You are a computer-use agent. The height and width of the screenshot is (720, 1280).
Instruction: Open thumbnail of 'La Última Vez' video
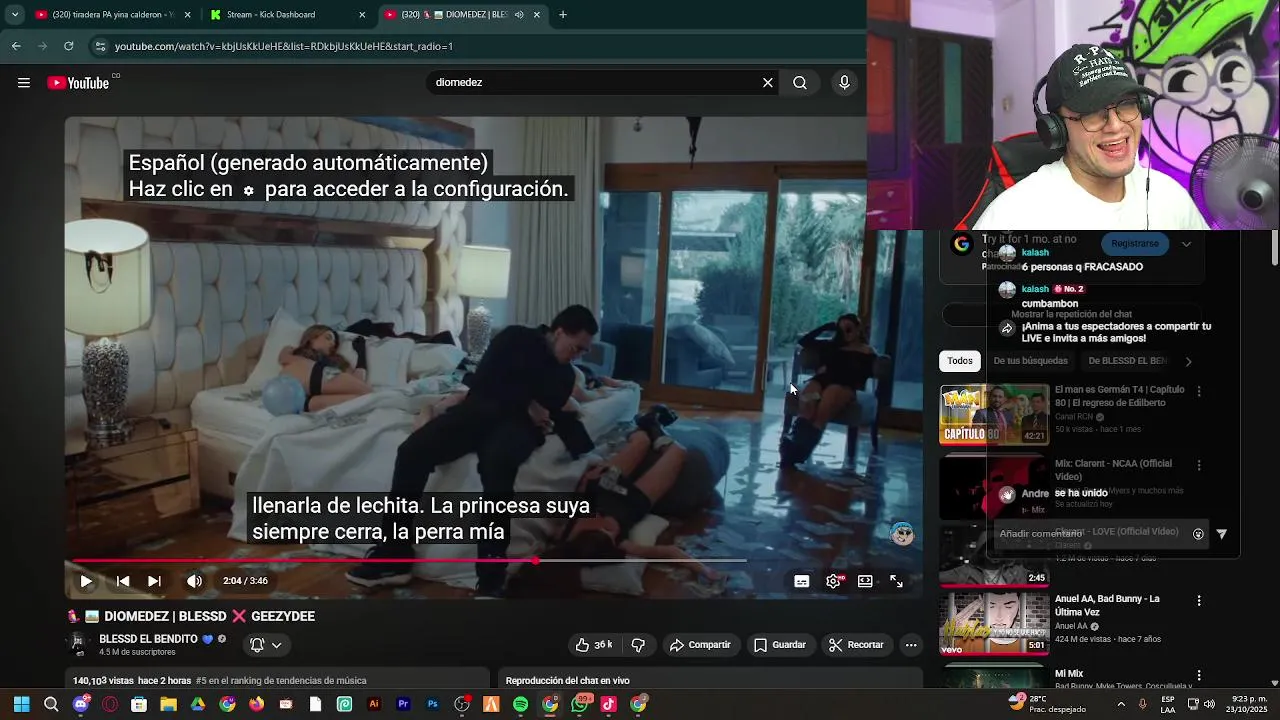pos(994,624)
